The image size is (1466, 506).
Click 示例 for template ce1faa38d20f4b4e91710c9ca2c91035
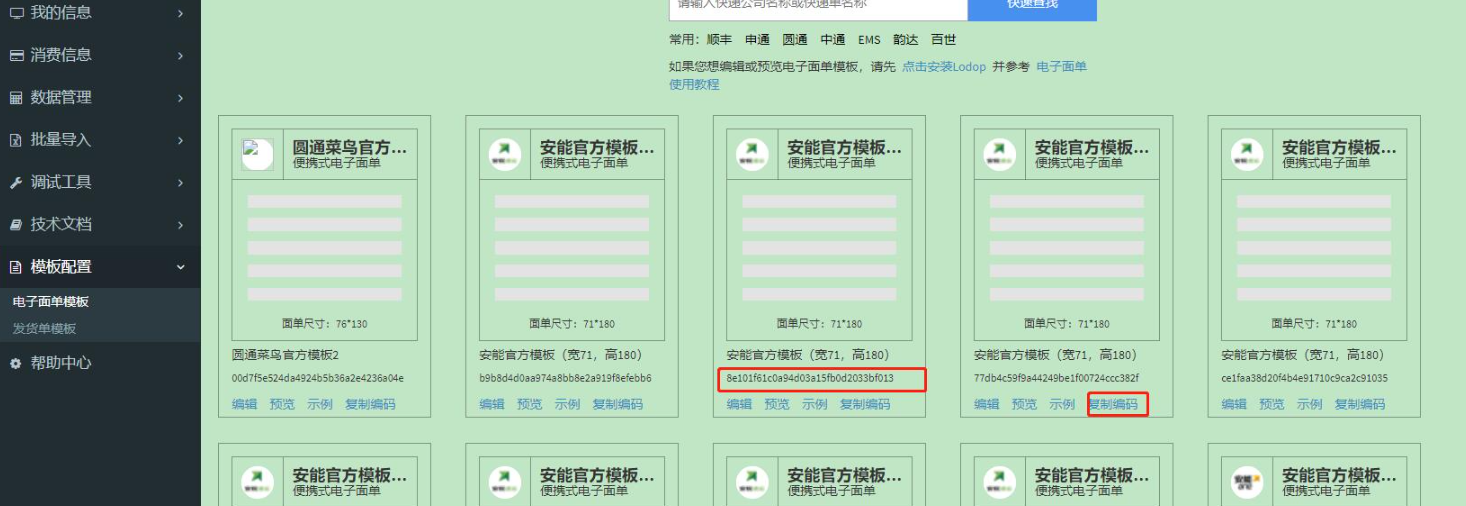[x=1310, y=405]
